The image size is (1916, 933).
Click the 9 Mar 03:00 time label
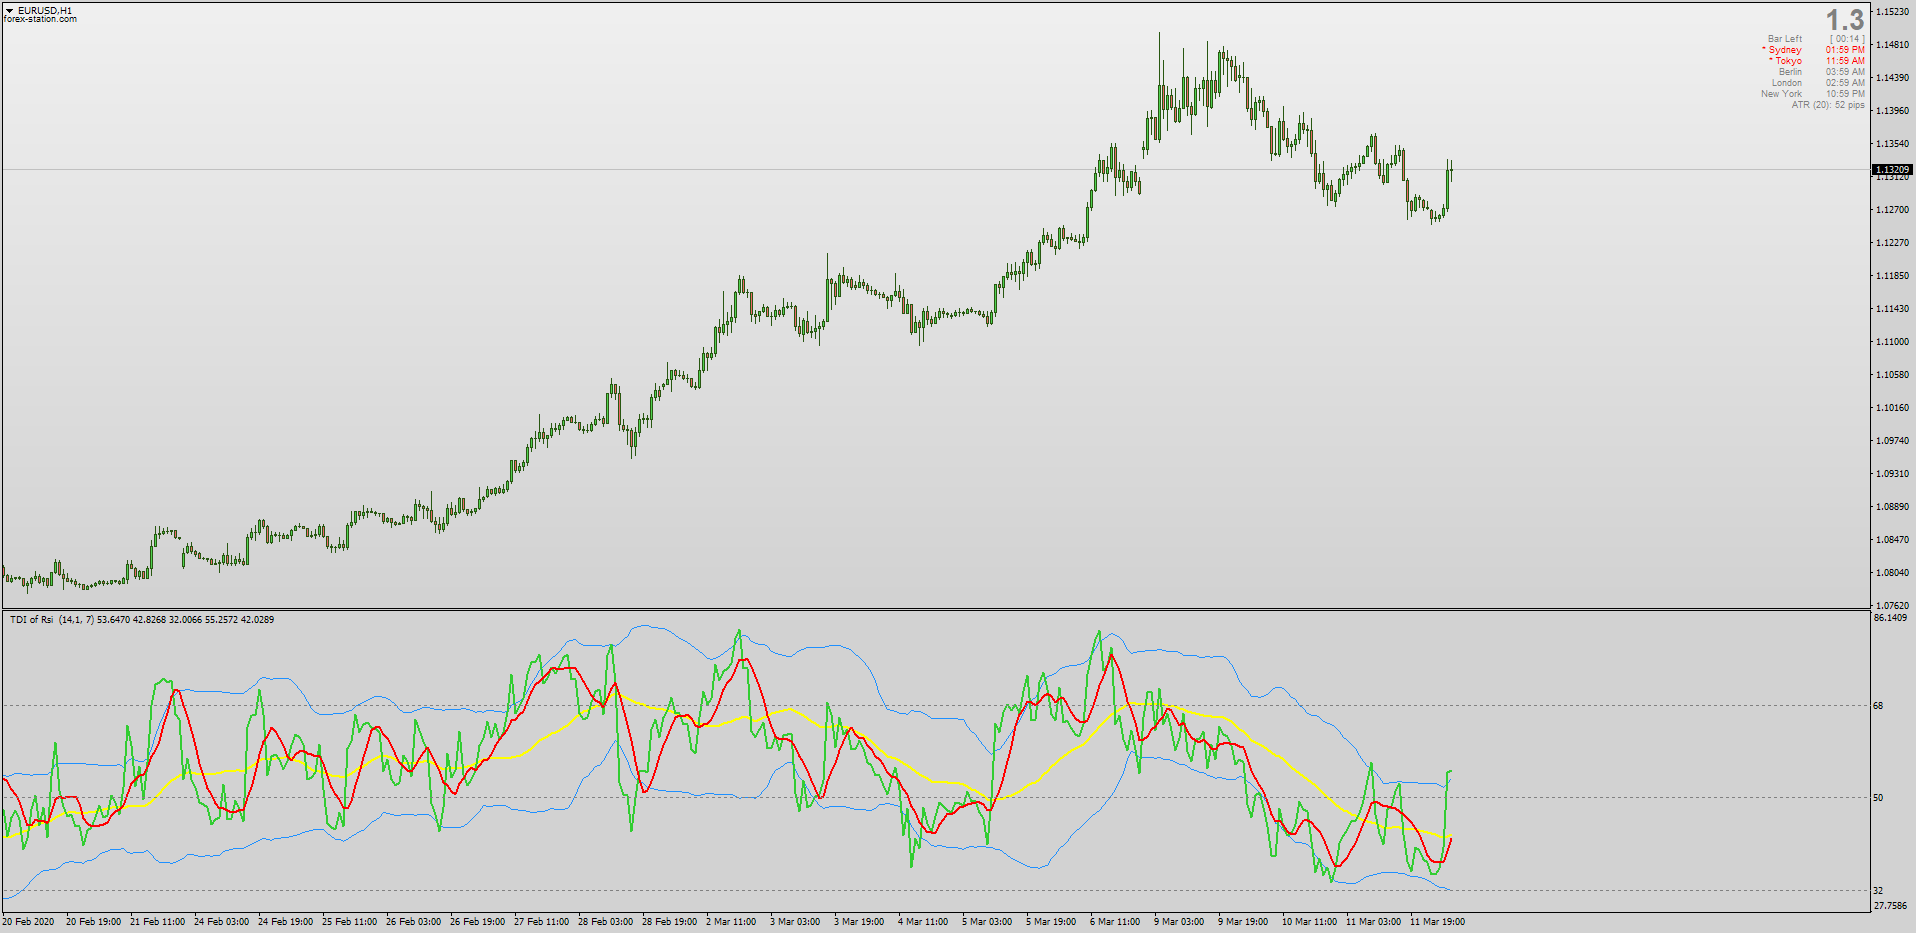[x=1179, y=922]
